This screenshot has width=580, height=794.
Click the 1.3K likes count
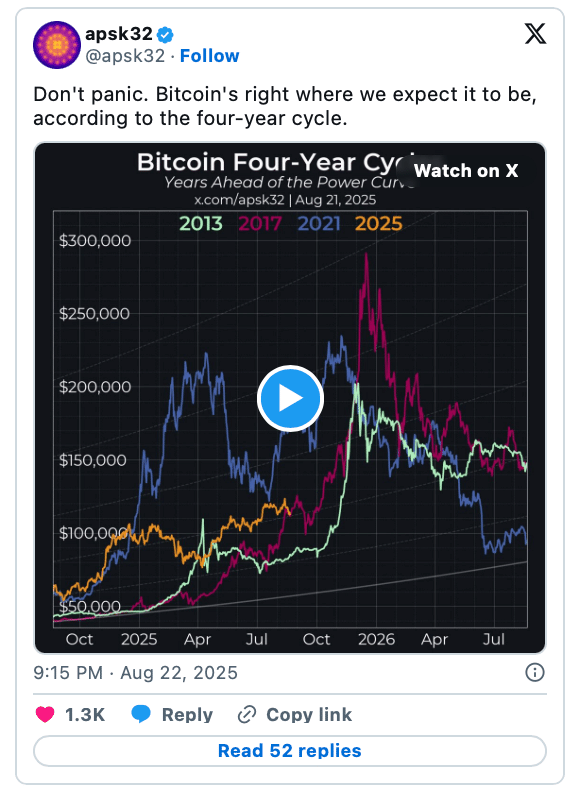point(85,714)
